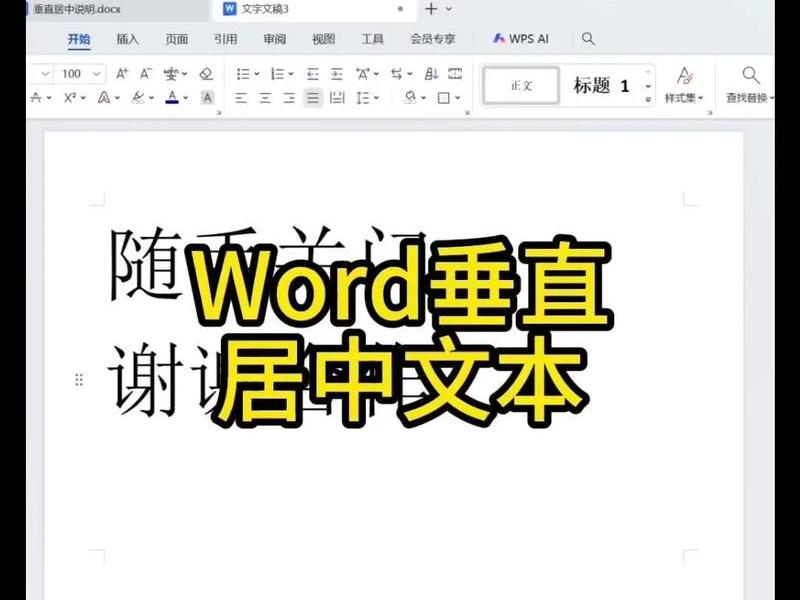Open the Chinese layout icon
The image size is (800, 600).
click(x=363, y=74)
